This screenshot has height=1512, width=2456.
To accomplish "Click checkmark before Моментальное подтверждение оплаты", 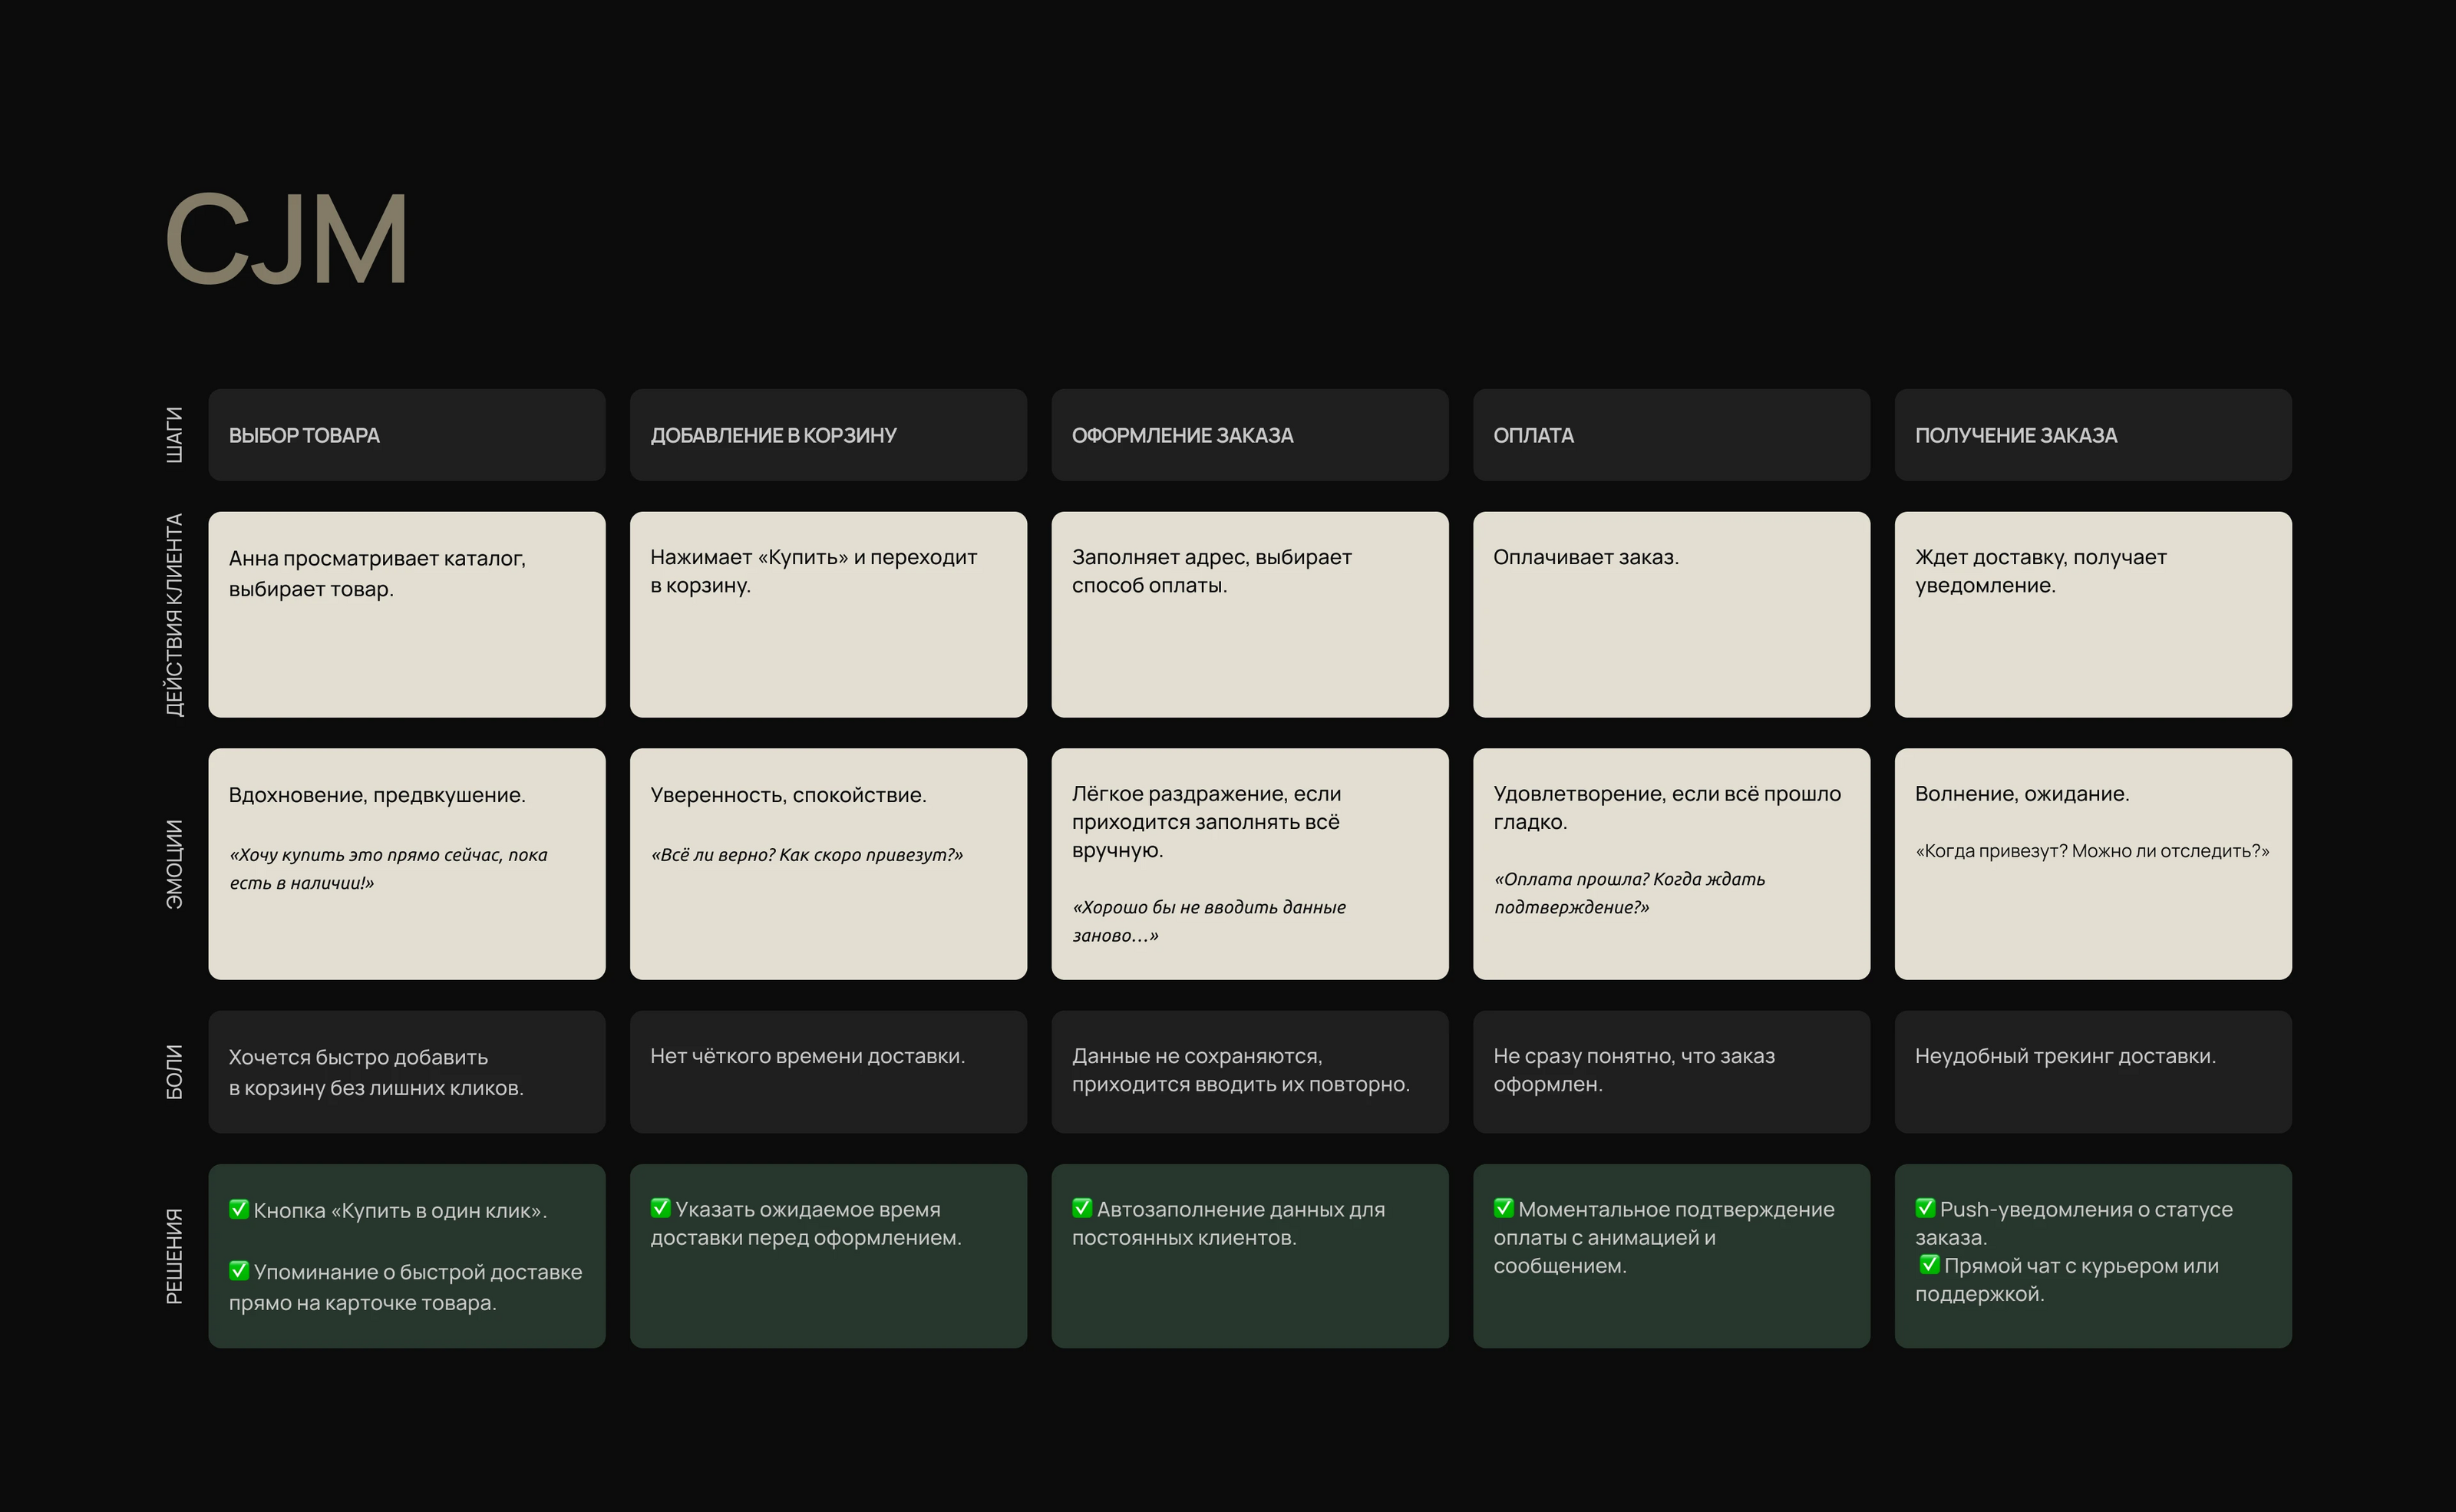I will pos(1503,1208).
